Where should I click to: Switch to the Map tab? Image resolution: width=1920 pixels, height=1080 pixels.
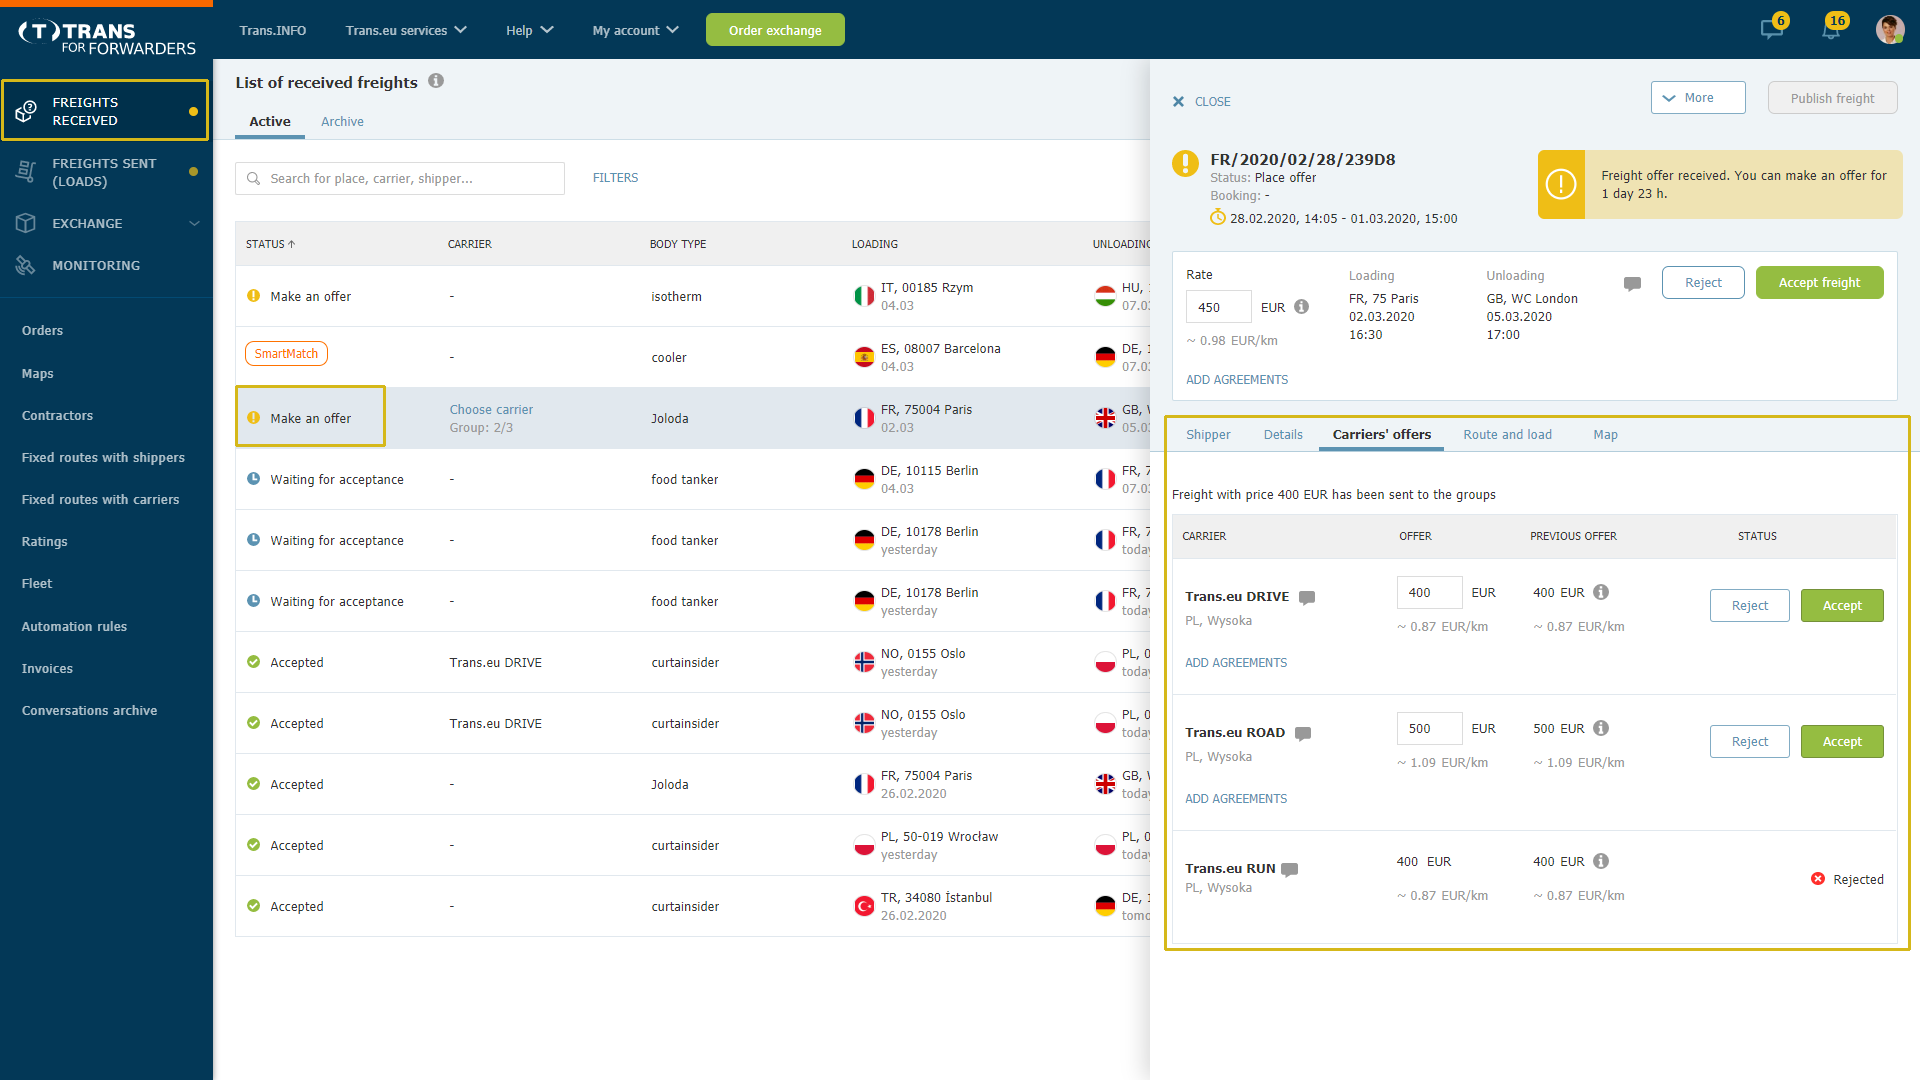1605,434
